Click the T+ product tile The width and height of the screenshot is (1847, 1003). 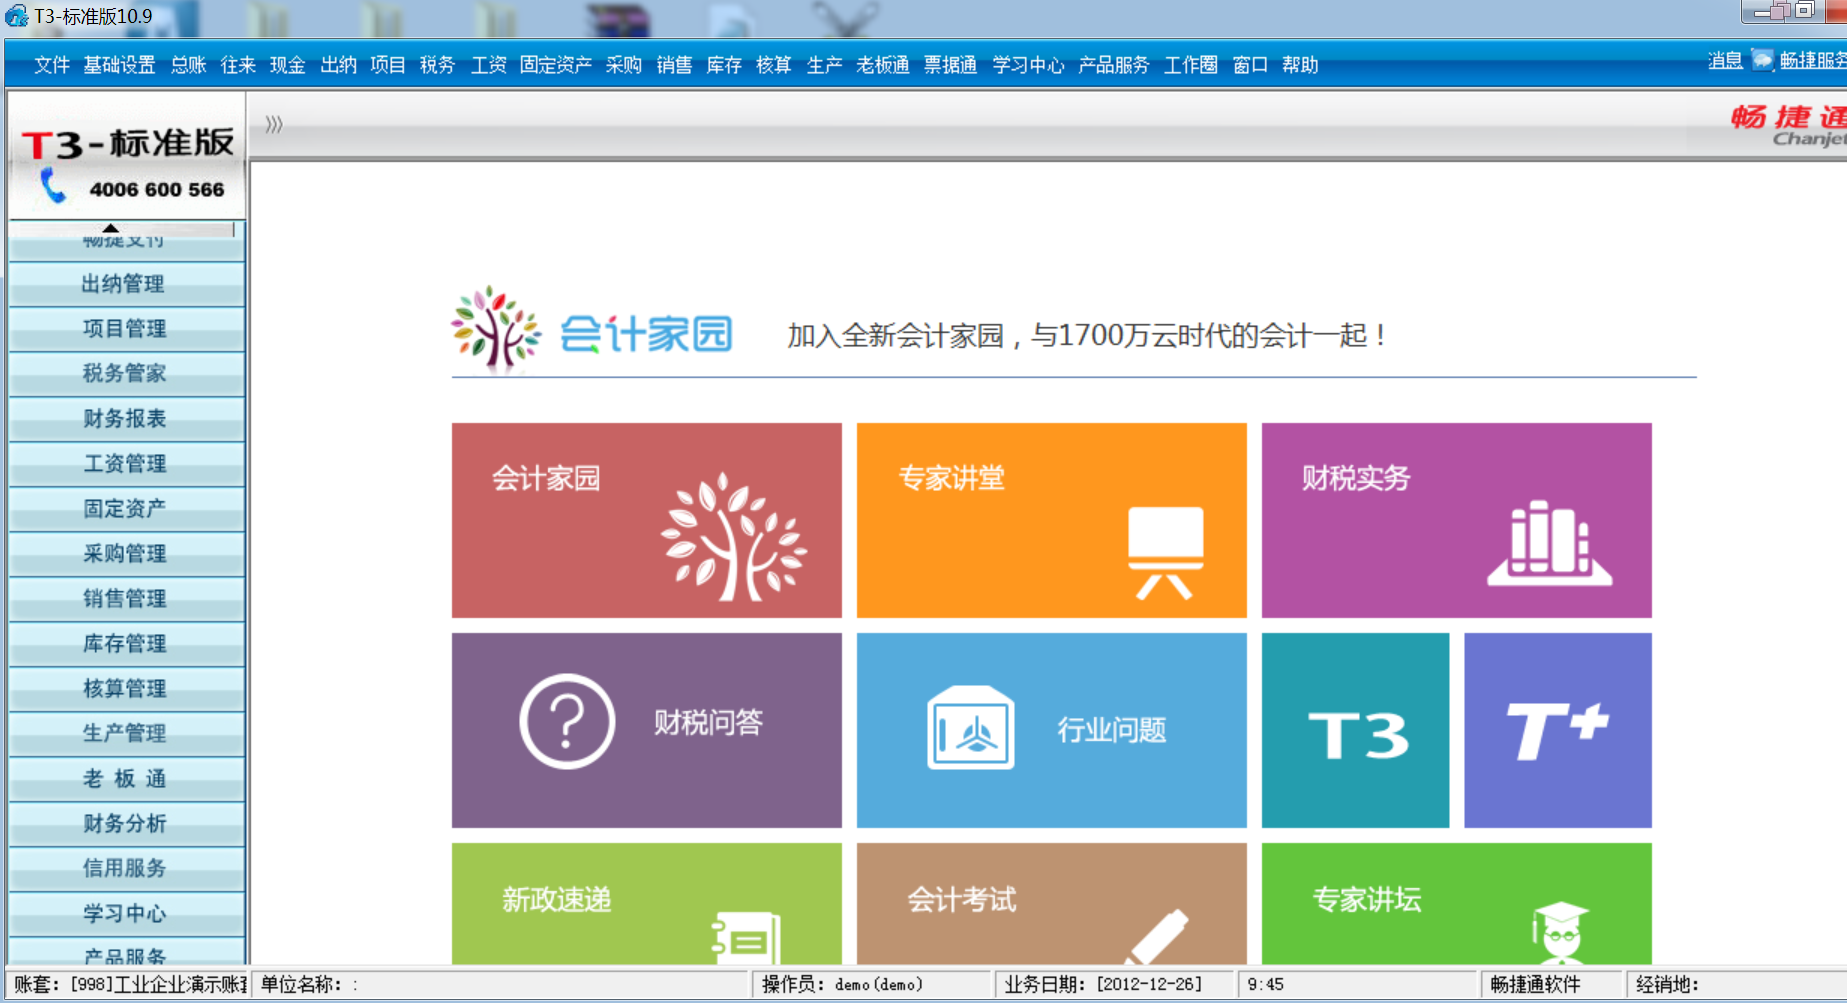1558,730
